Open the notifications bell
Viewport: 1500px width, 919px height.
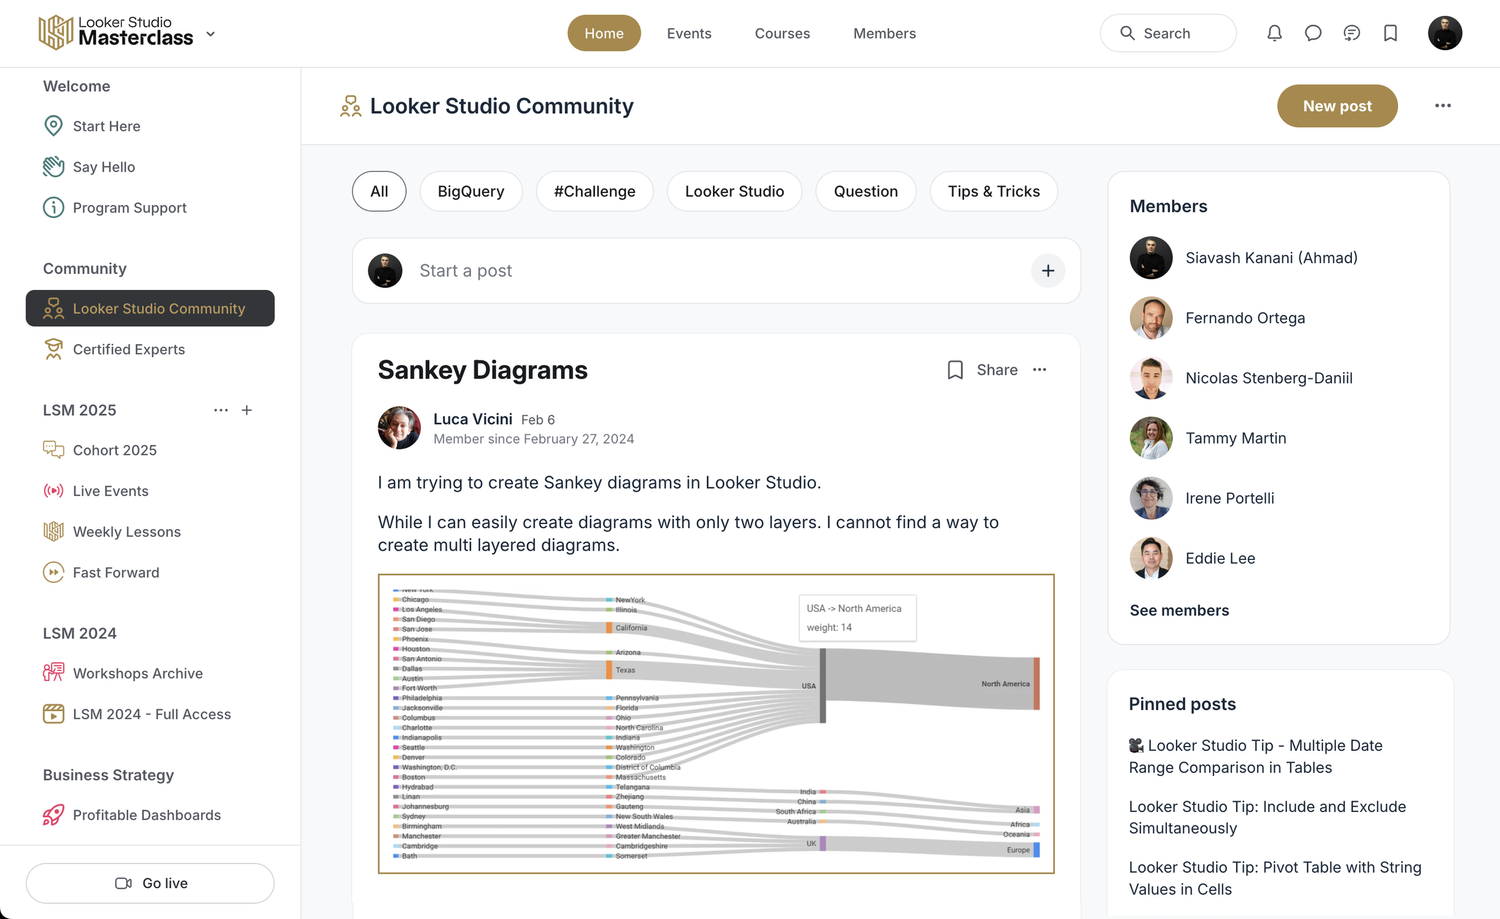[x=1274, y=33]
